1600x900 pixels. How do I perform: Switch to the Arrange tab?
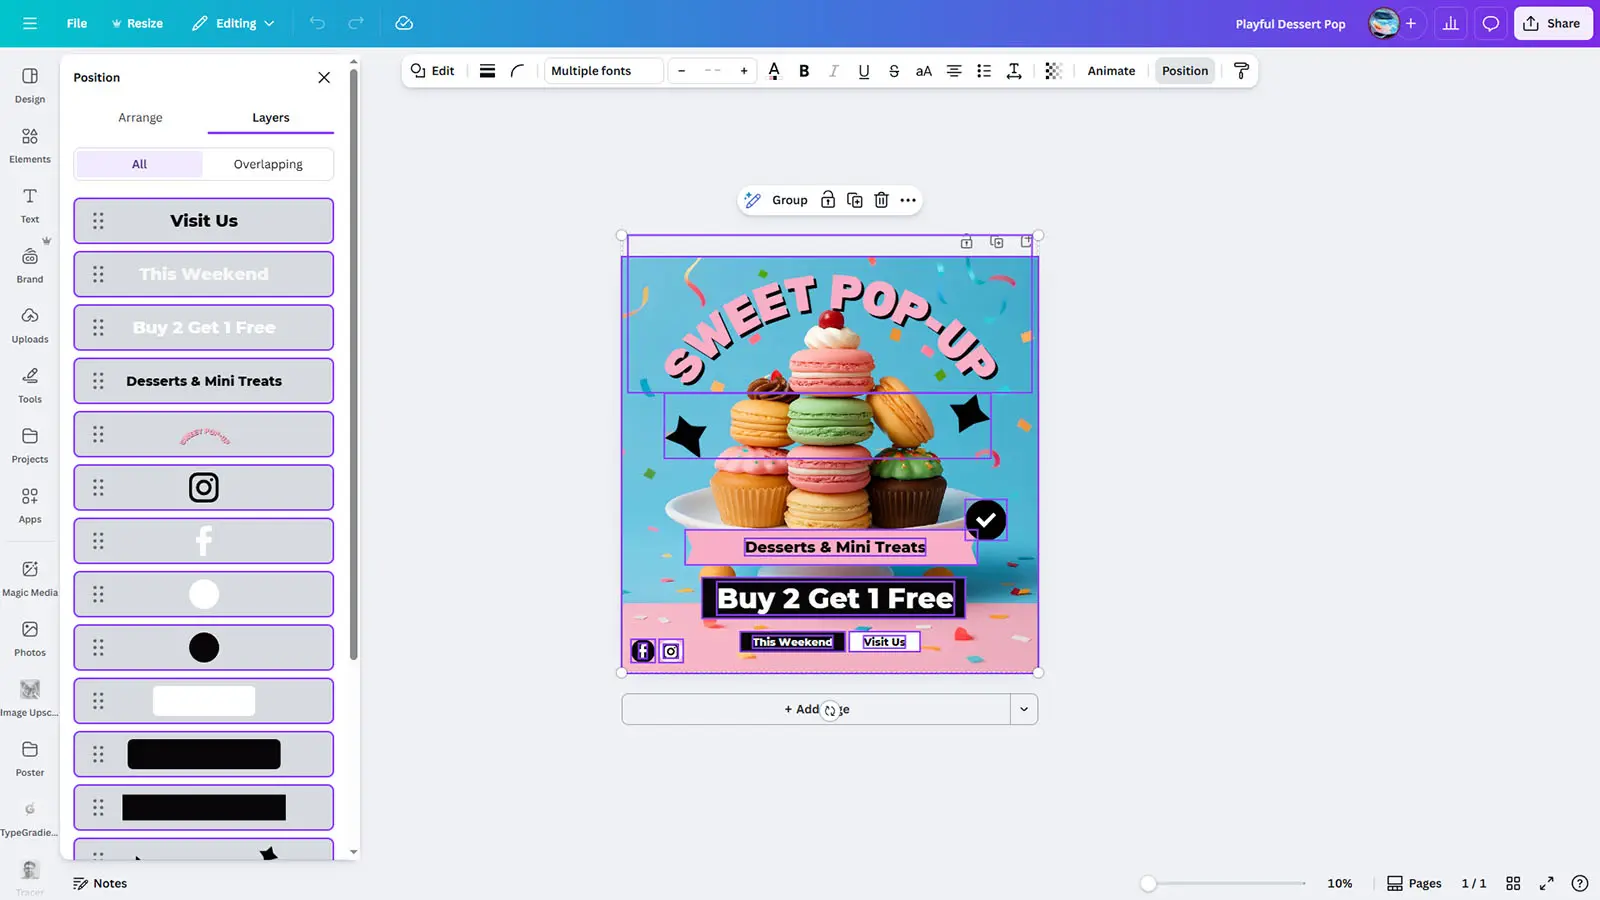click(140, 117)
